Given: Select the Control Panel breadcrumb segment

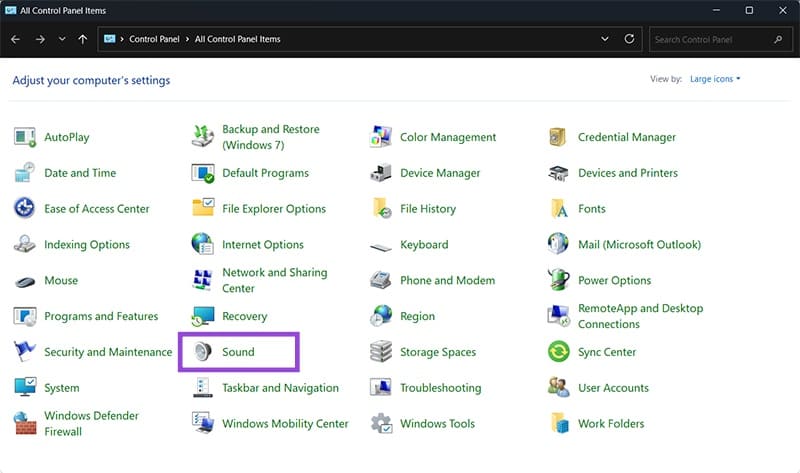Looking at the screenshot, I should pyautogui.click(x=154, y=39).
